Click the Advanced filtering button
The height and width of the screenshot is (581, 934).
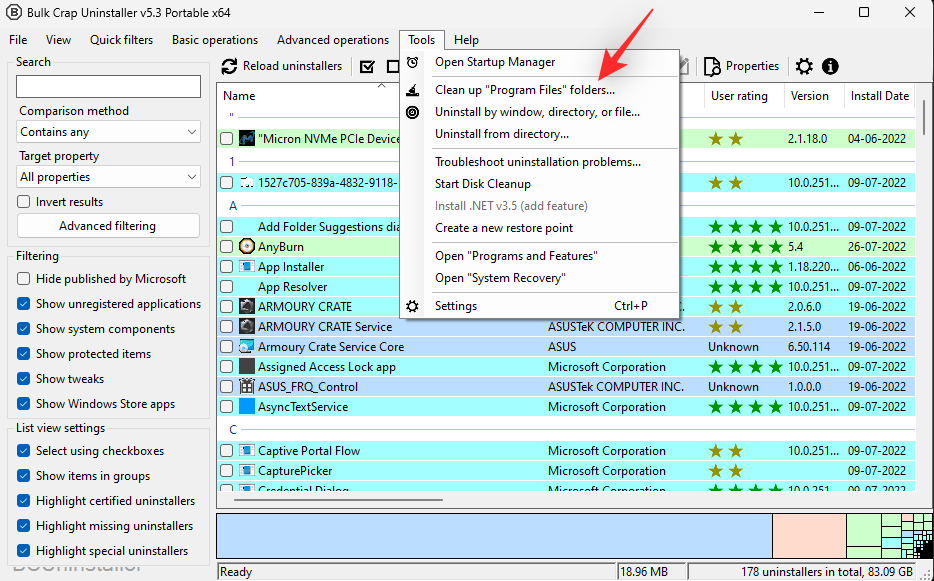click(x=108, y=226)
